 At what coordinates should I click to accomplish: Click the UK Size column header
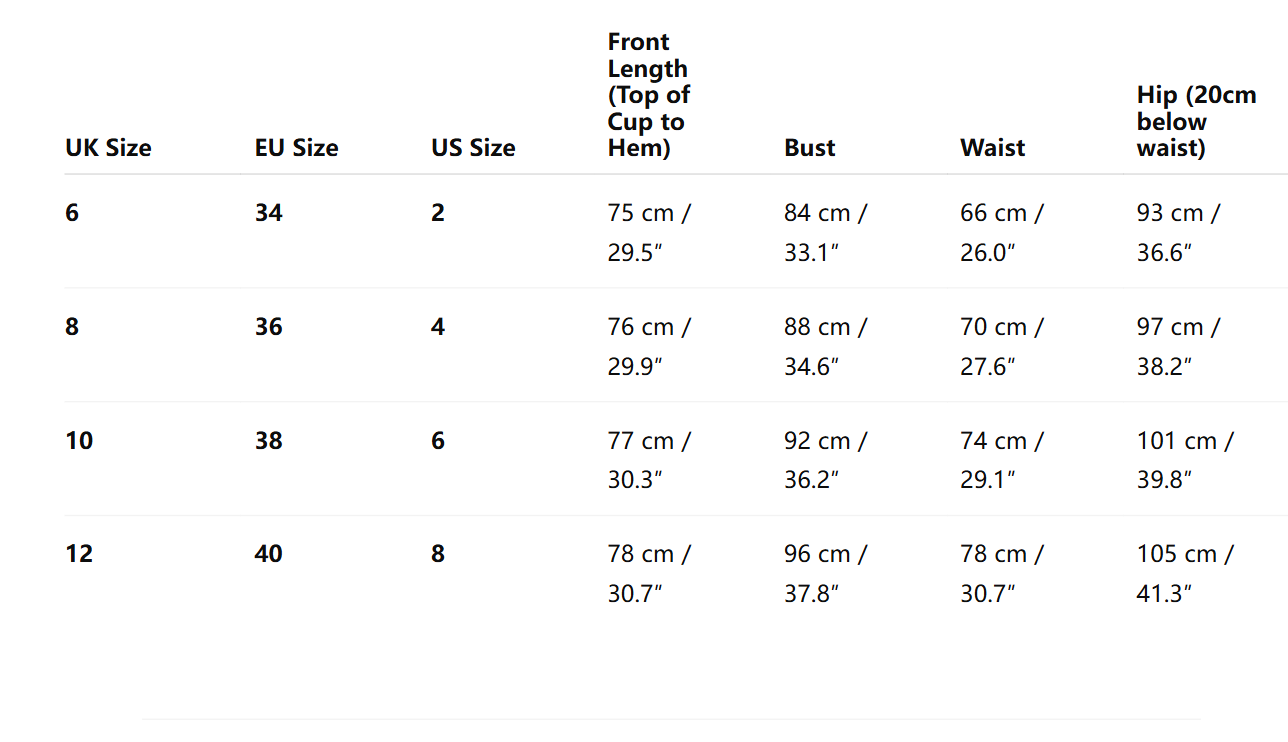(108, 148)
